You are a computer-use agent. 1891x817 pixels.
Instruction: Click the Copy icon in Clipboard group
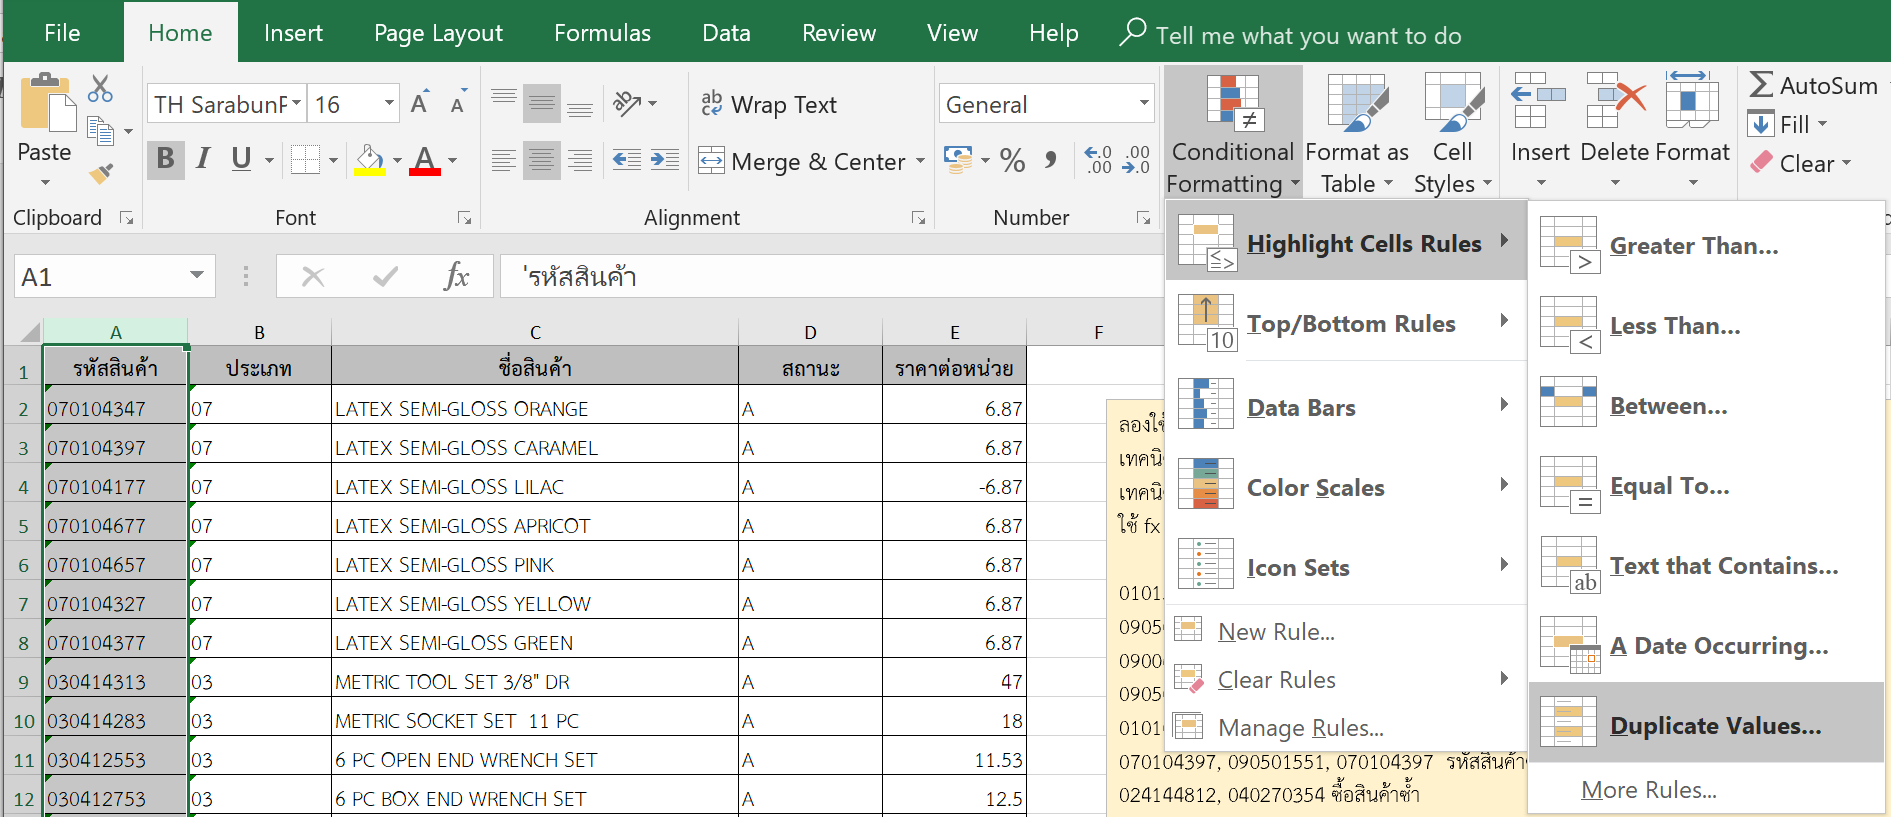click(100, 131)
